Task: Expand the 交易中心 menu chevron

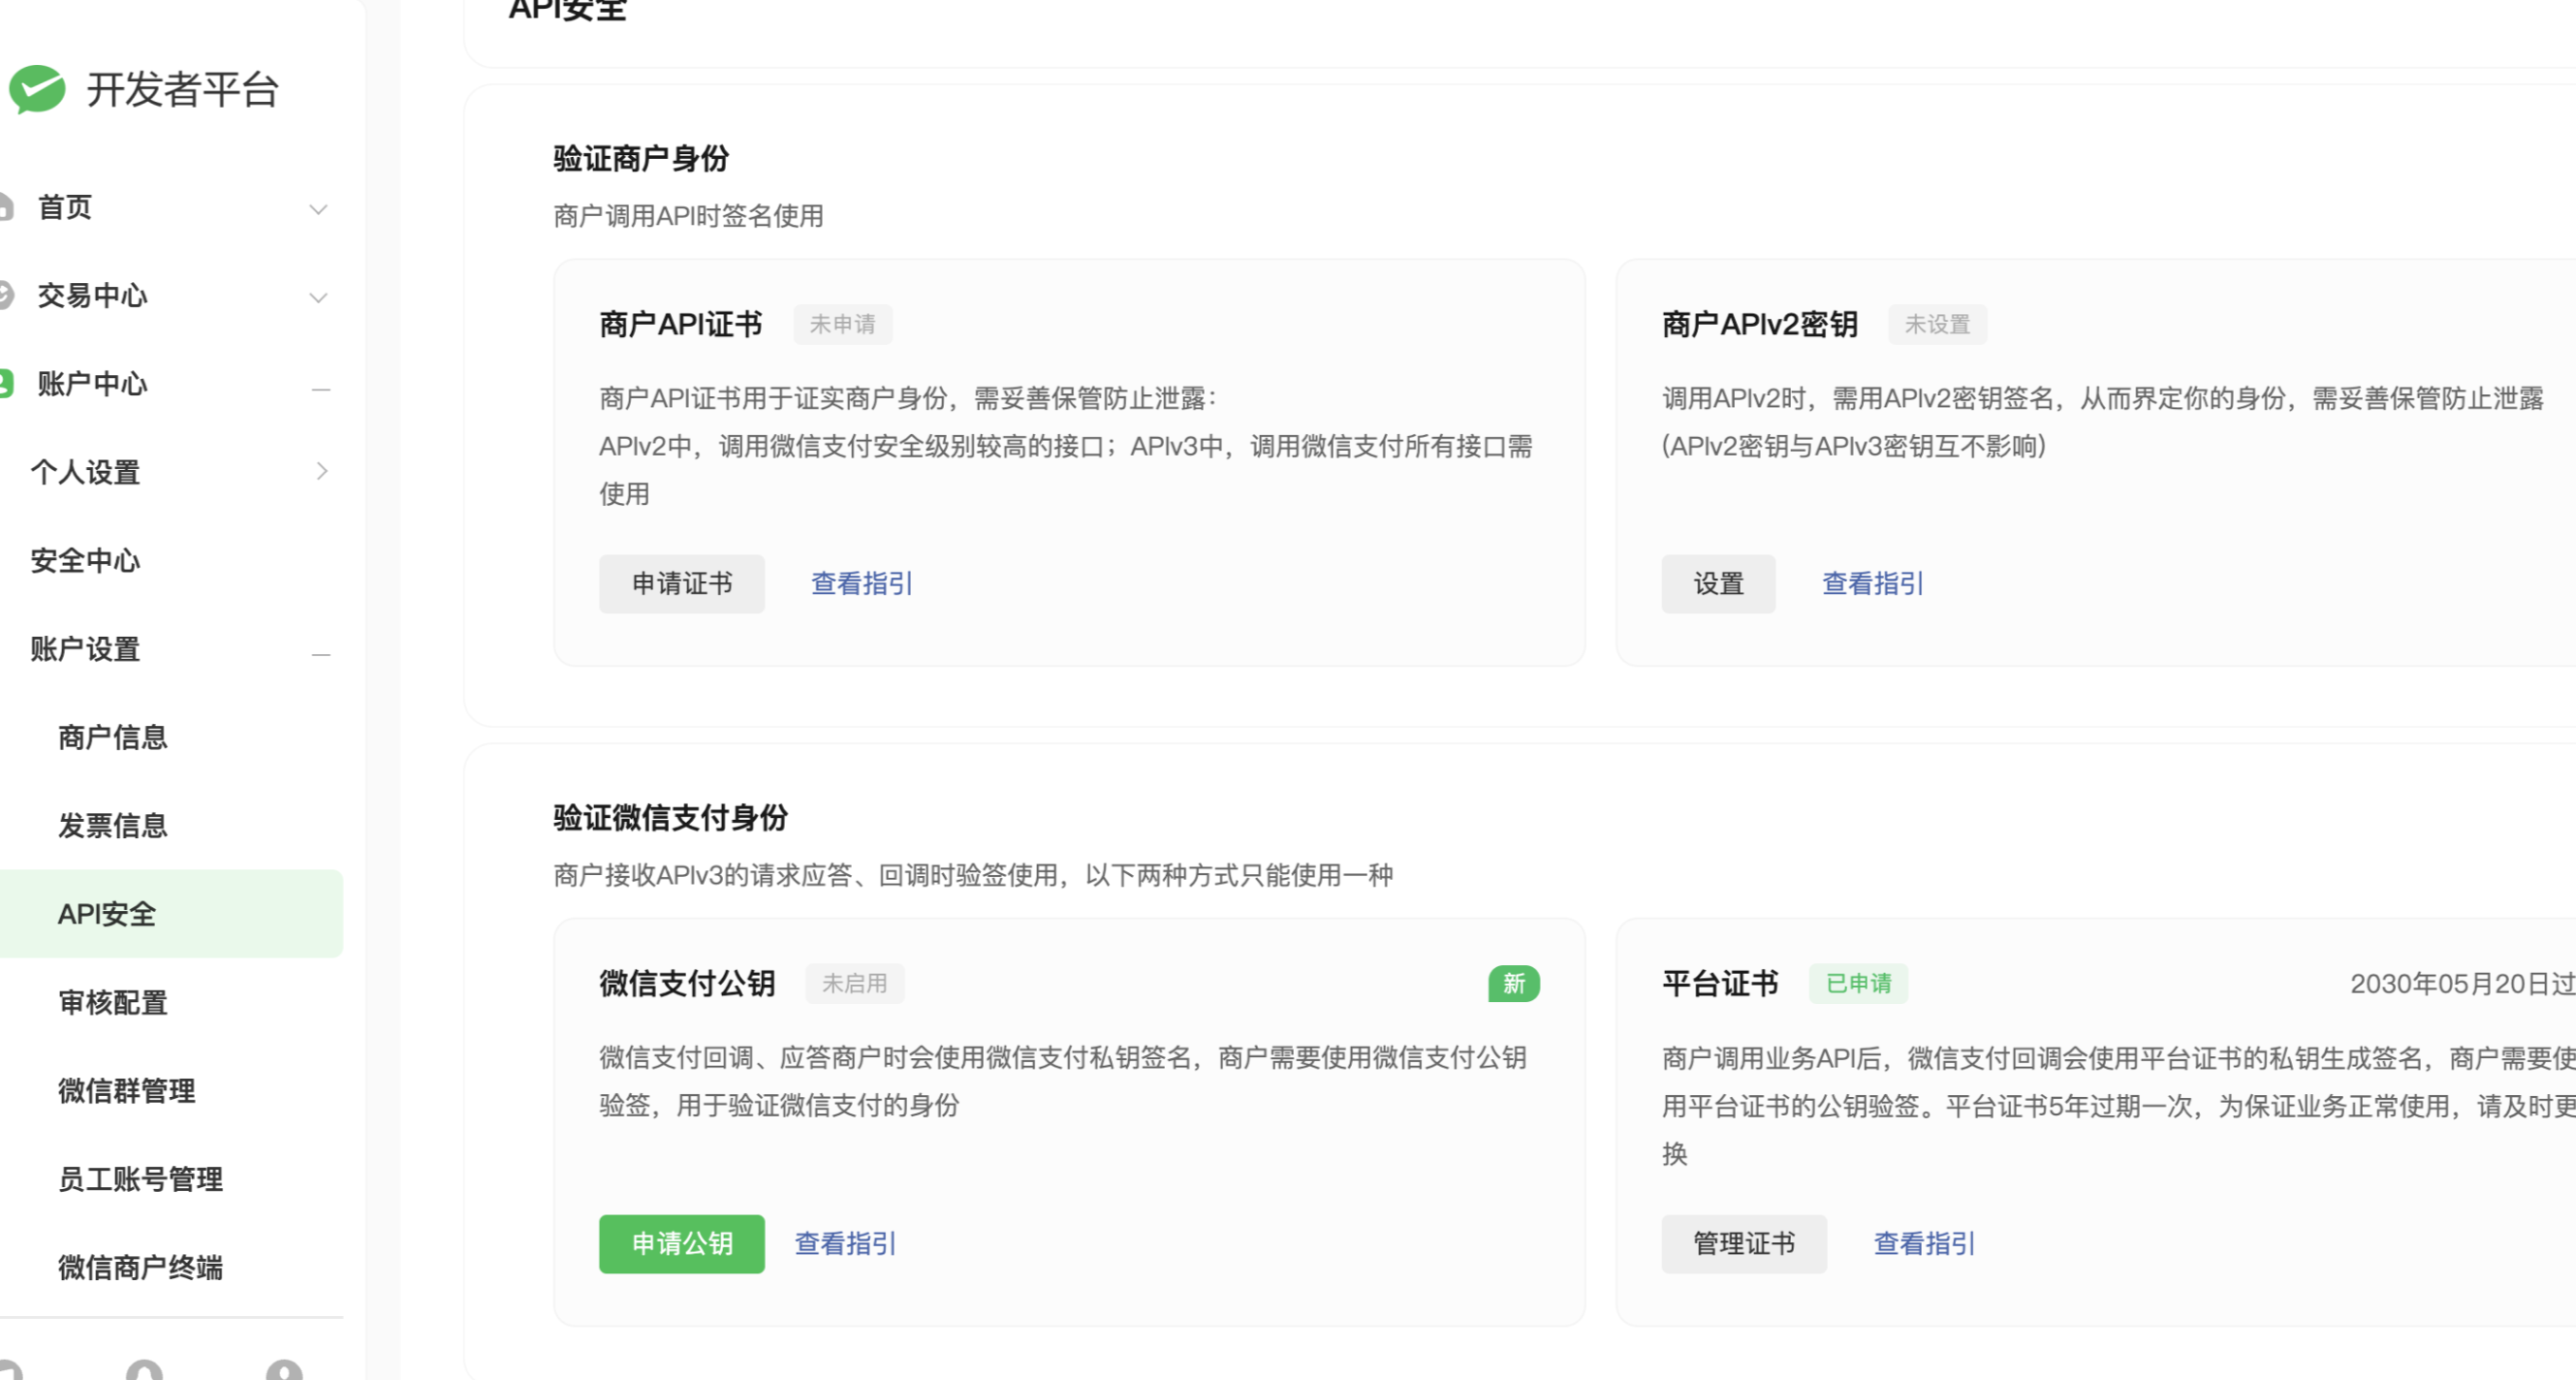Action: (x=318, y=297)
